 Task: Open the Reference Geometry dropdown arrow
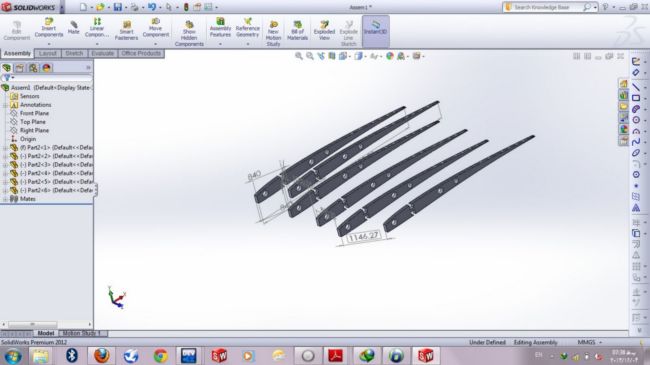pyautogui.click(x=247, y=44)
